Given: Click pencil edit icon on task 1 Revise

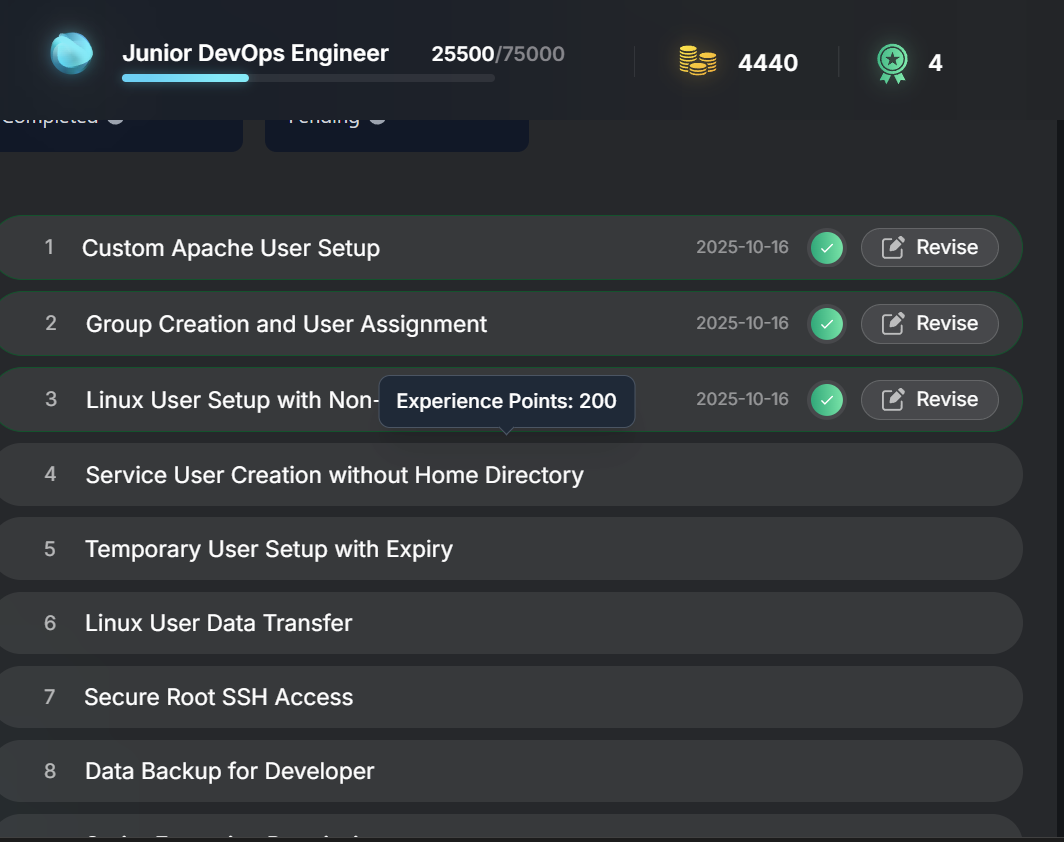Looking at the screenshot, I should 894,248.
